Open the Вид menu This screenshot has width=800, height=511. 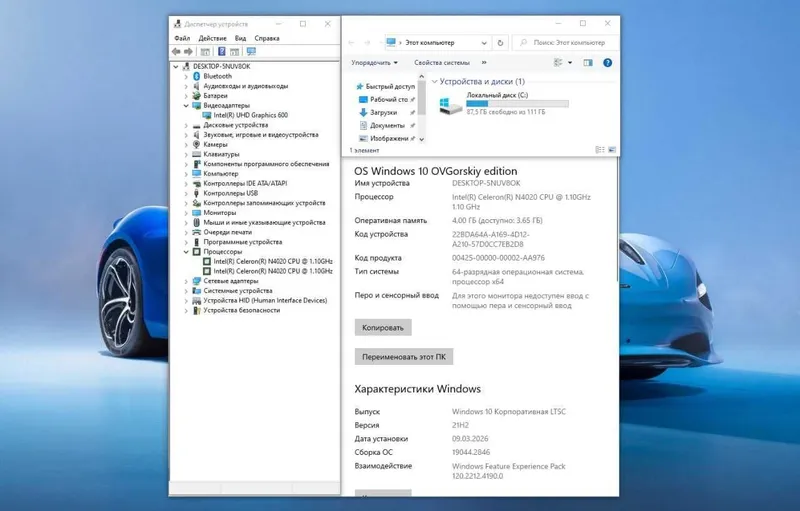pos(240,38)
